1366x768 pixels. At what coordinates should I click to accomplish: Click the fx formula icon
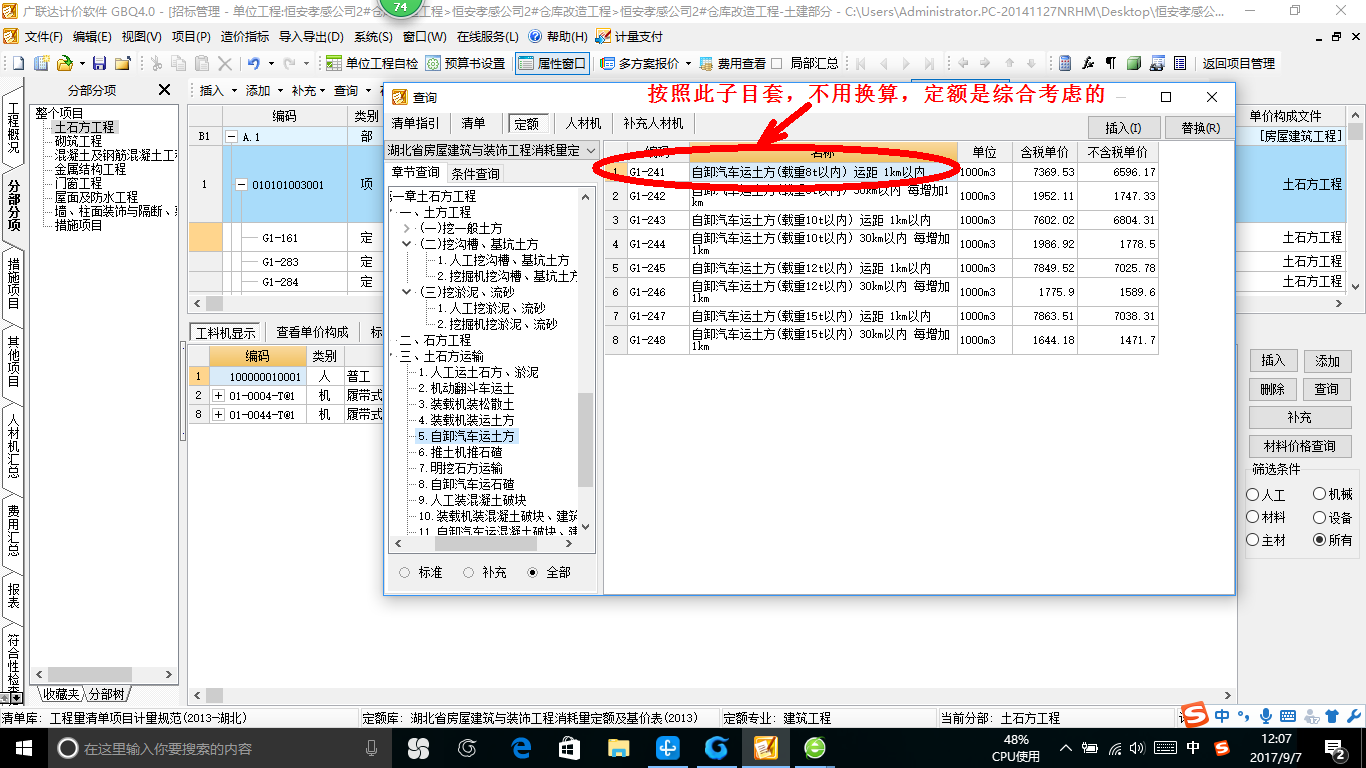coord(1088,63)
